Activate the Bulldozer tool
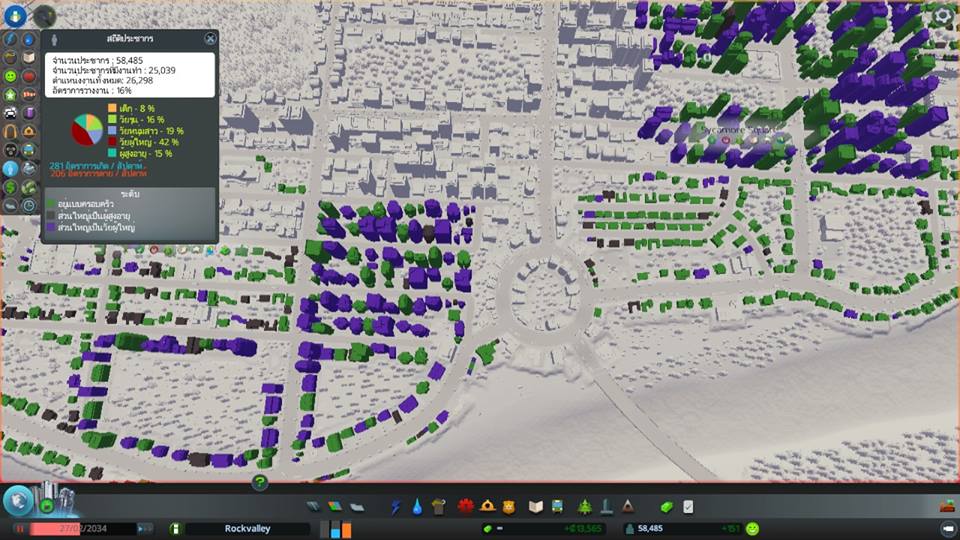960x540 pixels. [x=948, y=506]
